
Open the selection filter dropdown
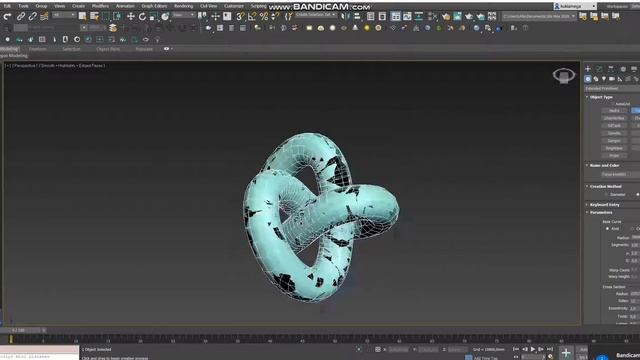(64, 16)
